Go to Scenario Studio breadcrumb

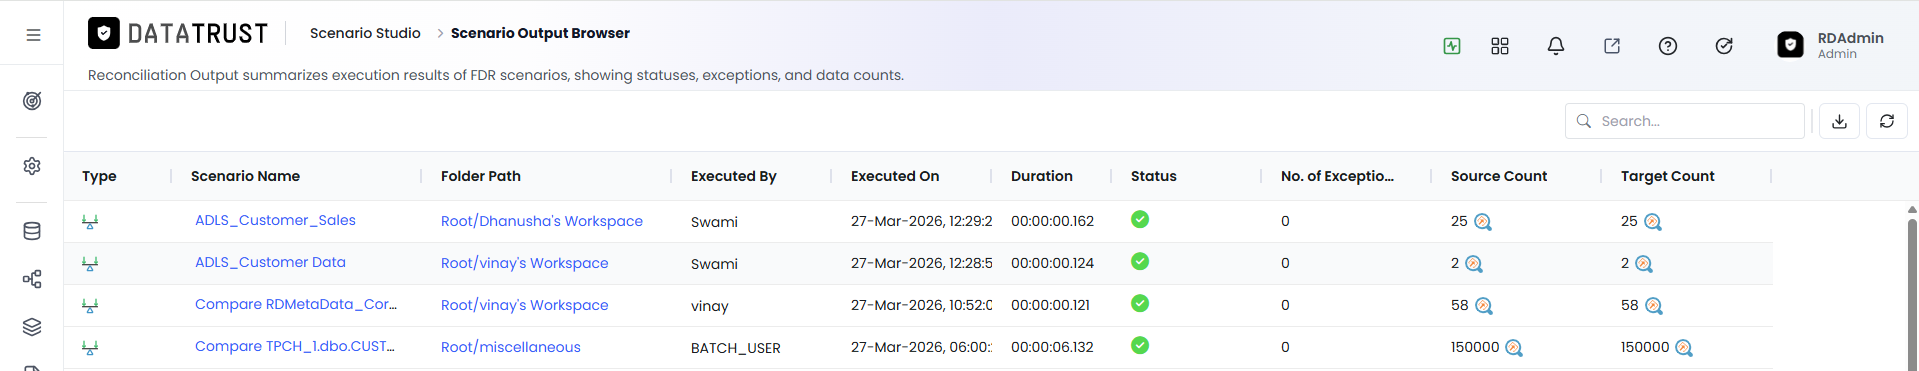[x=365, y=33]
